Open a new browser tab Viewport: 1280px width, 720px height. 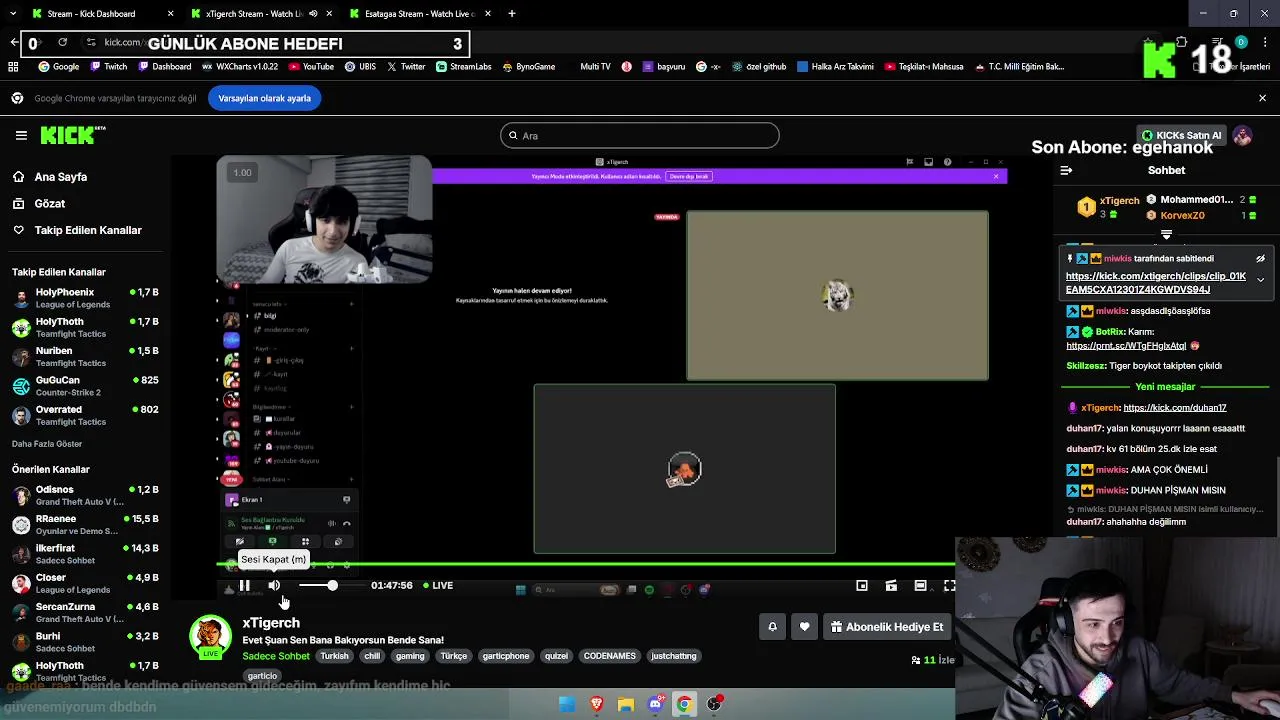pyautogui.click(x=512, y=14)
